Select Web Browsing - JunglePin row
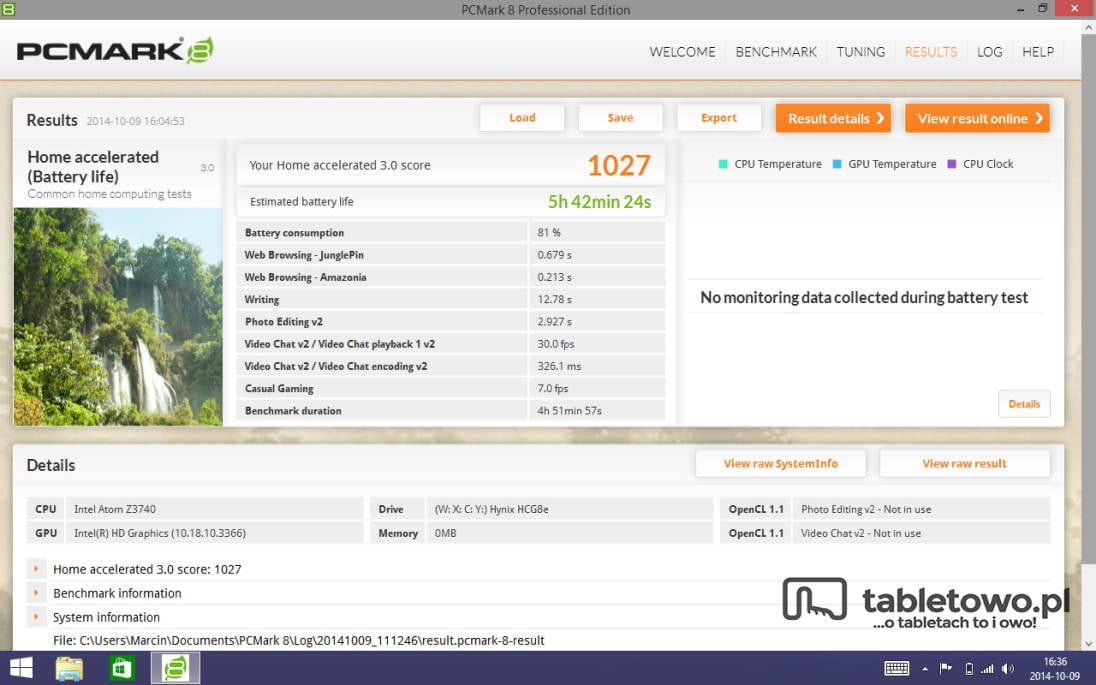The width and height of the screenshot is (1096, 685). pyautogui.click(x=451, y=254)
